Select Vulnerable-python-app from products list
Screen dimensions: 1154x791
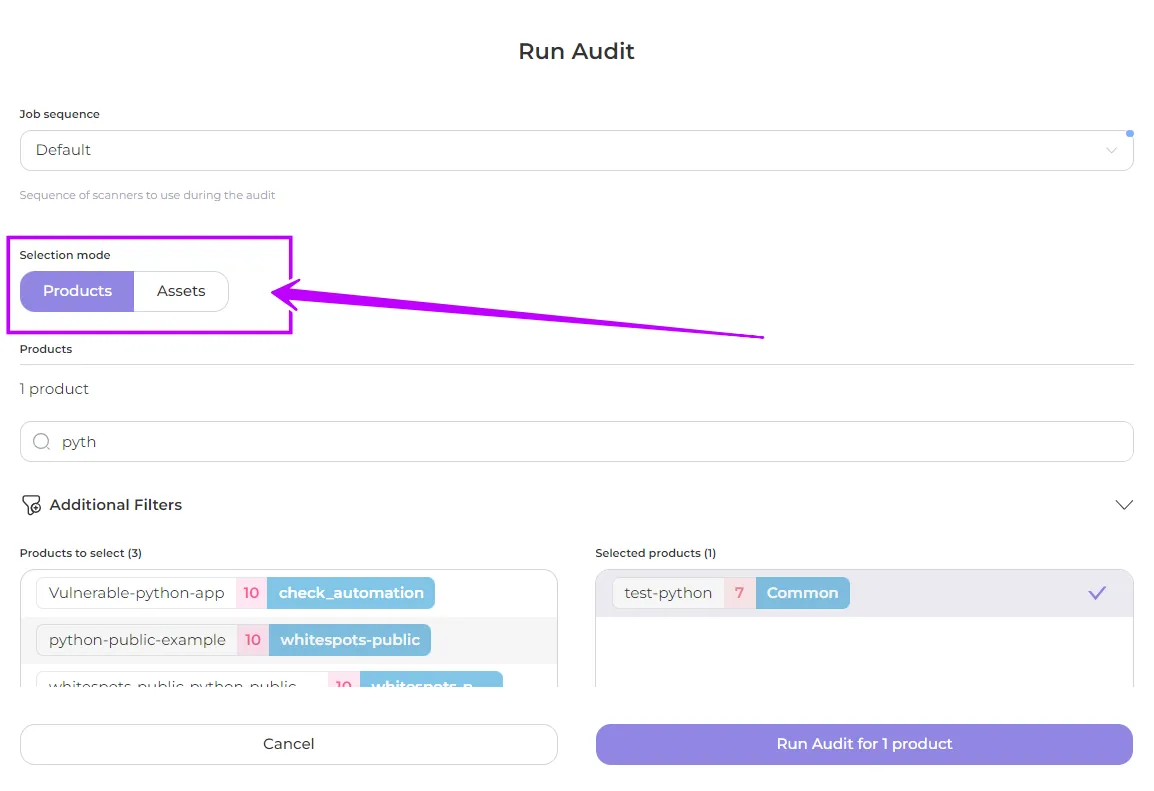click(x=137, y=593)
